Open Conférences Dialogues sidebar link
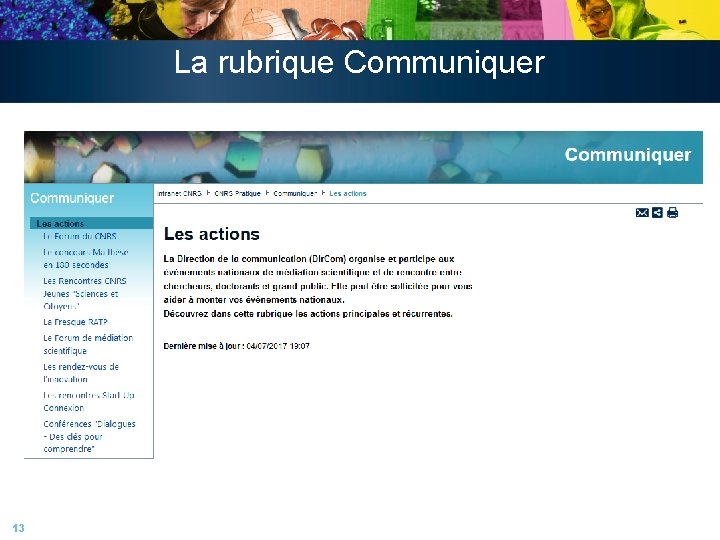 (90, 436)
